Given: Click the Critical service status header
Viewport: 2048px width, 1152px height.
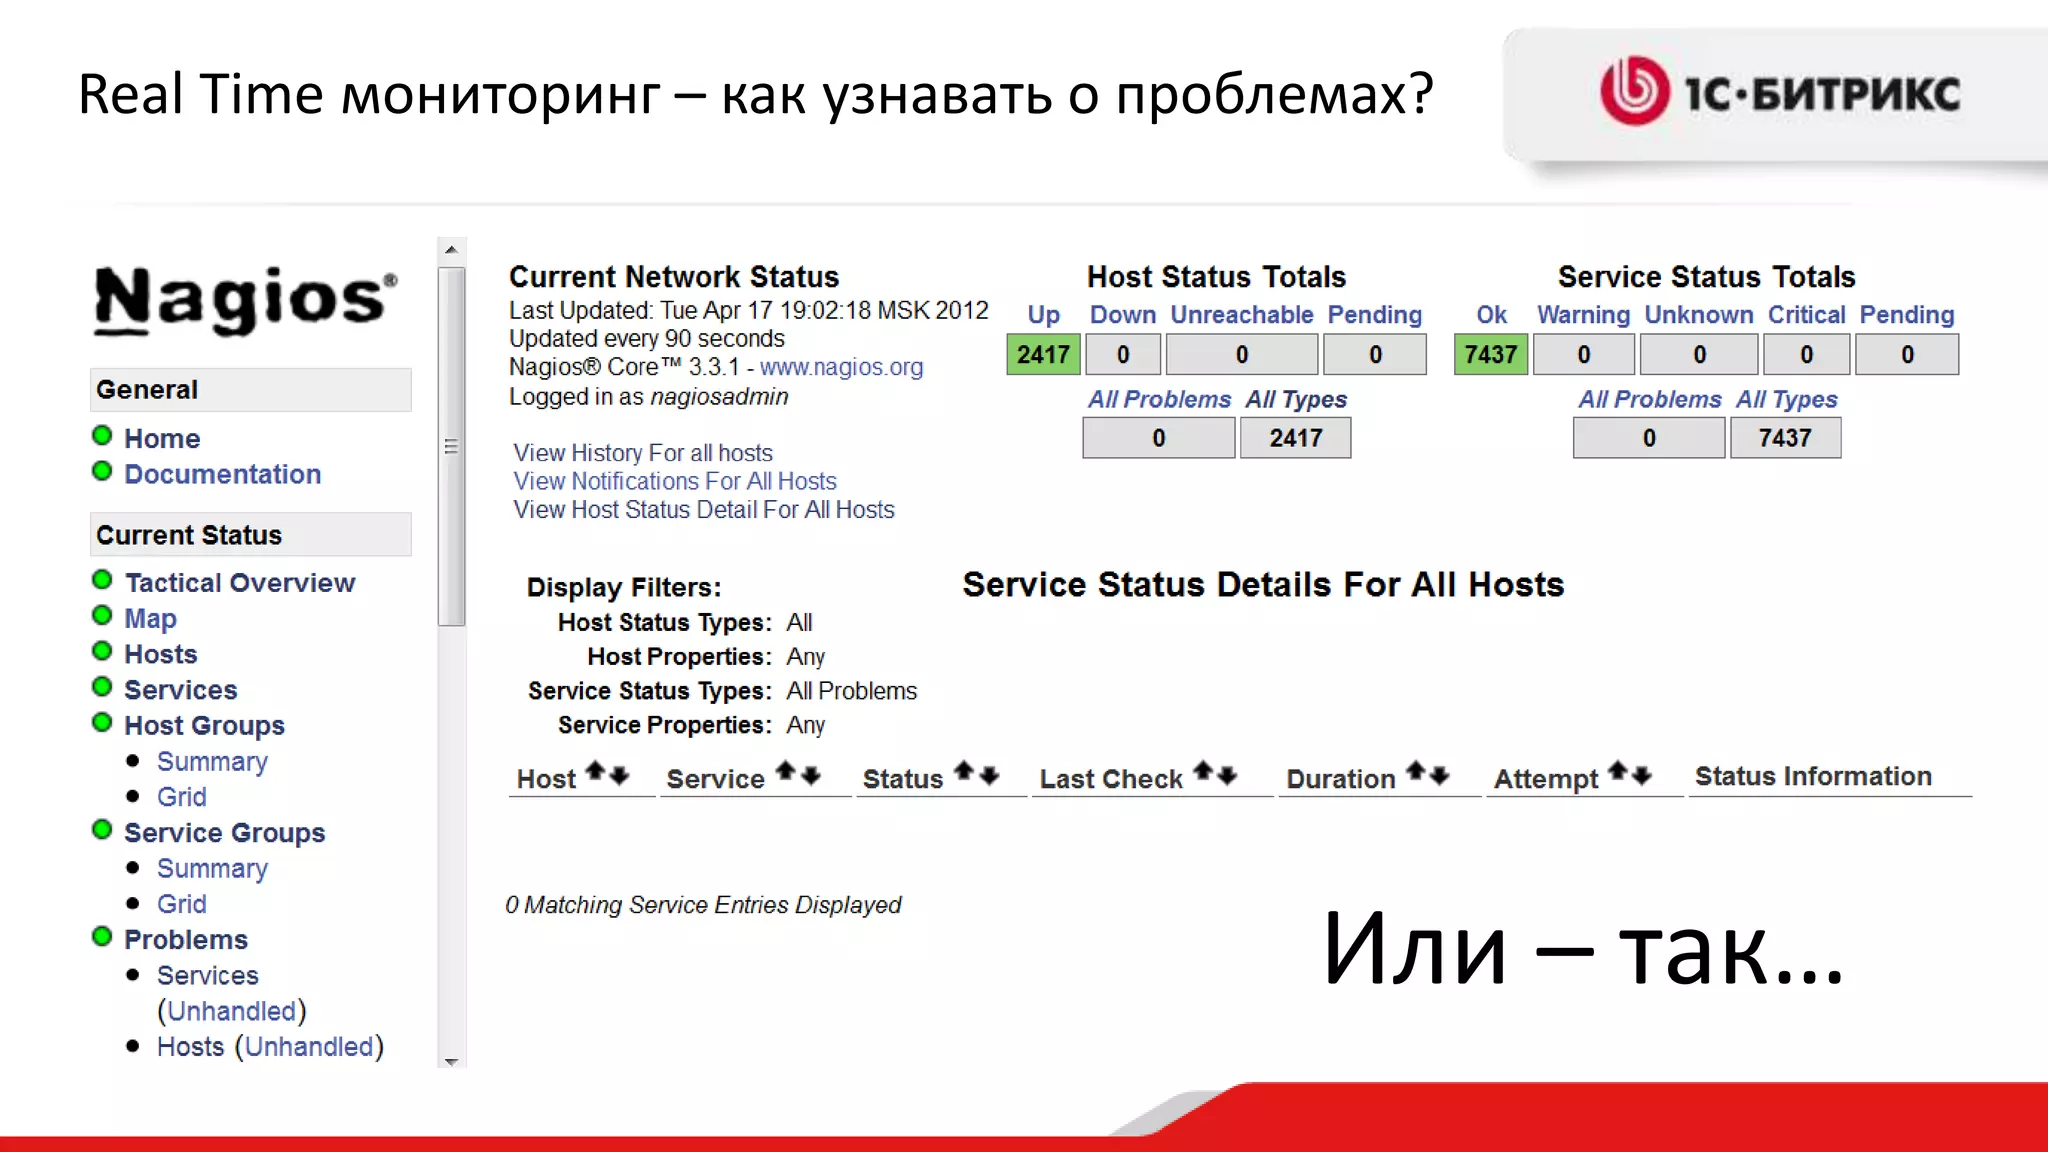Looking at the screenshot, I should click(1807, 315).
